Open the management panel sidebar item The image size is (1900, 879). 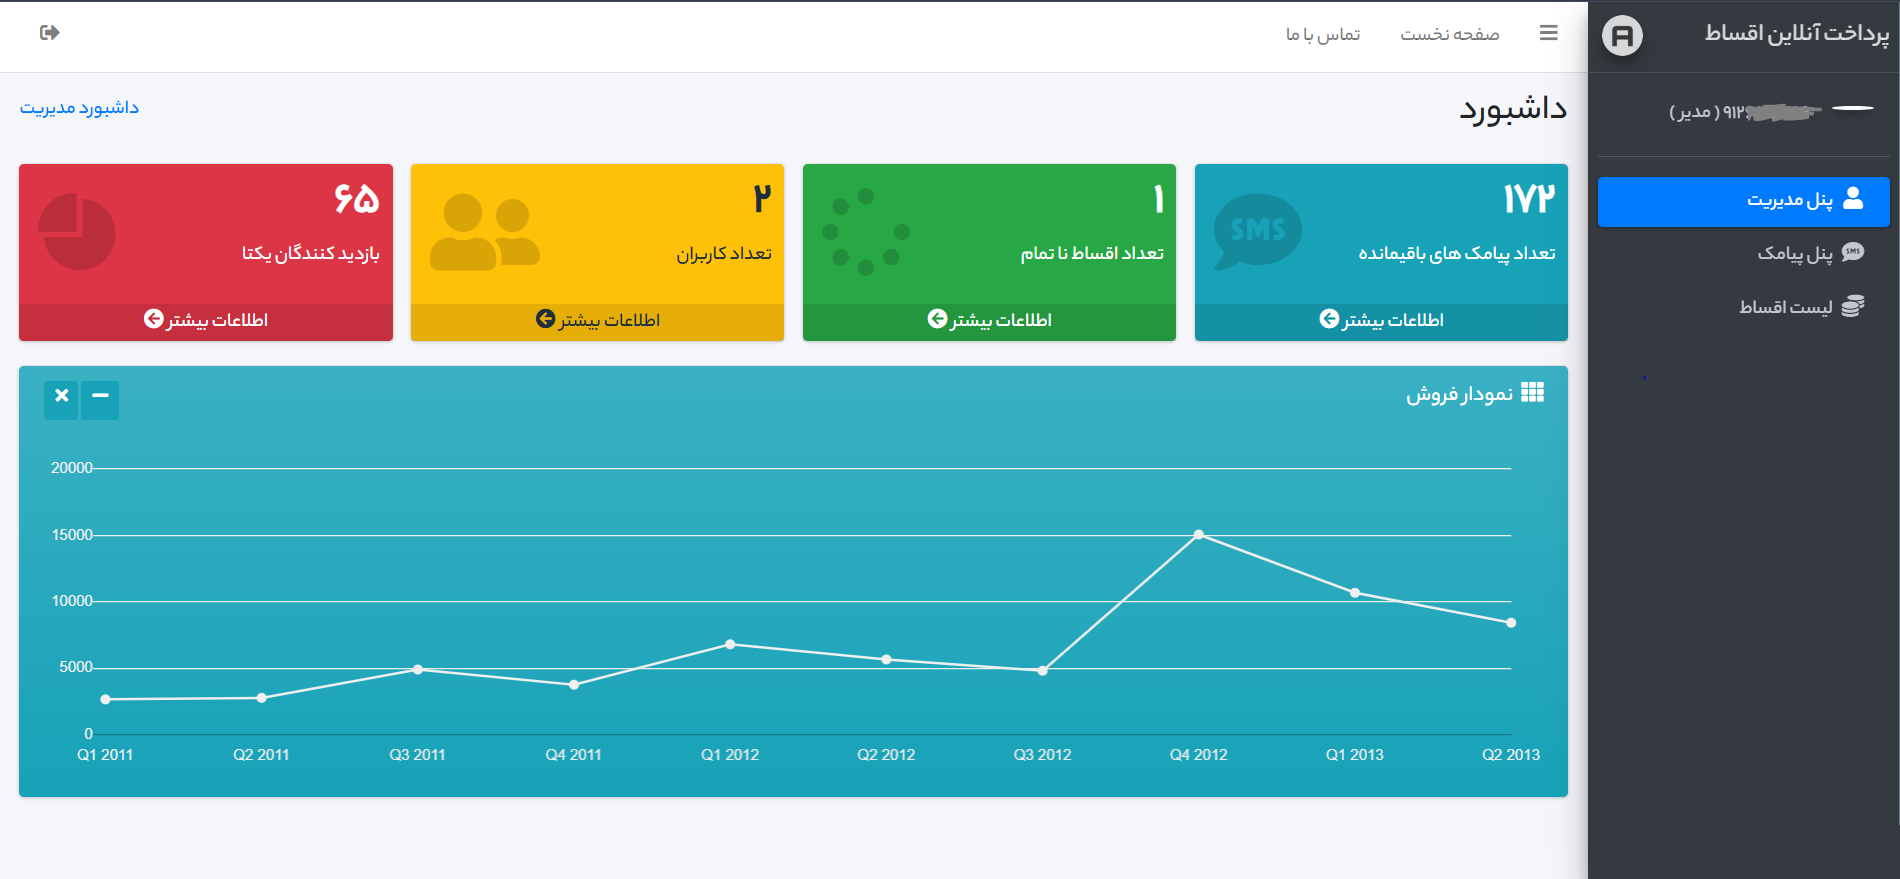point(1743,201)
